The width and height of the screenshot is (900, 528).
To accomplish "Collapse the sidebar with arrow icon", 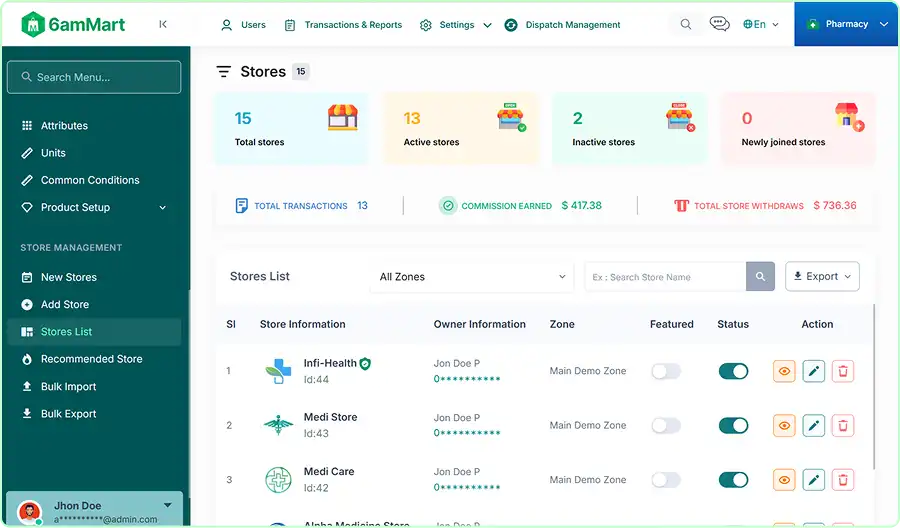I will point(163,24).
